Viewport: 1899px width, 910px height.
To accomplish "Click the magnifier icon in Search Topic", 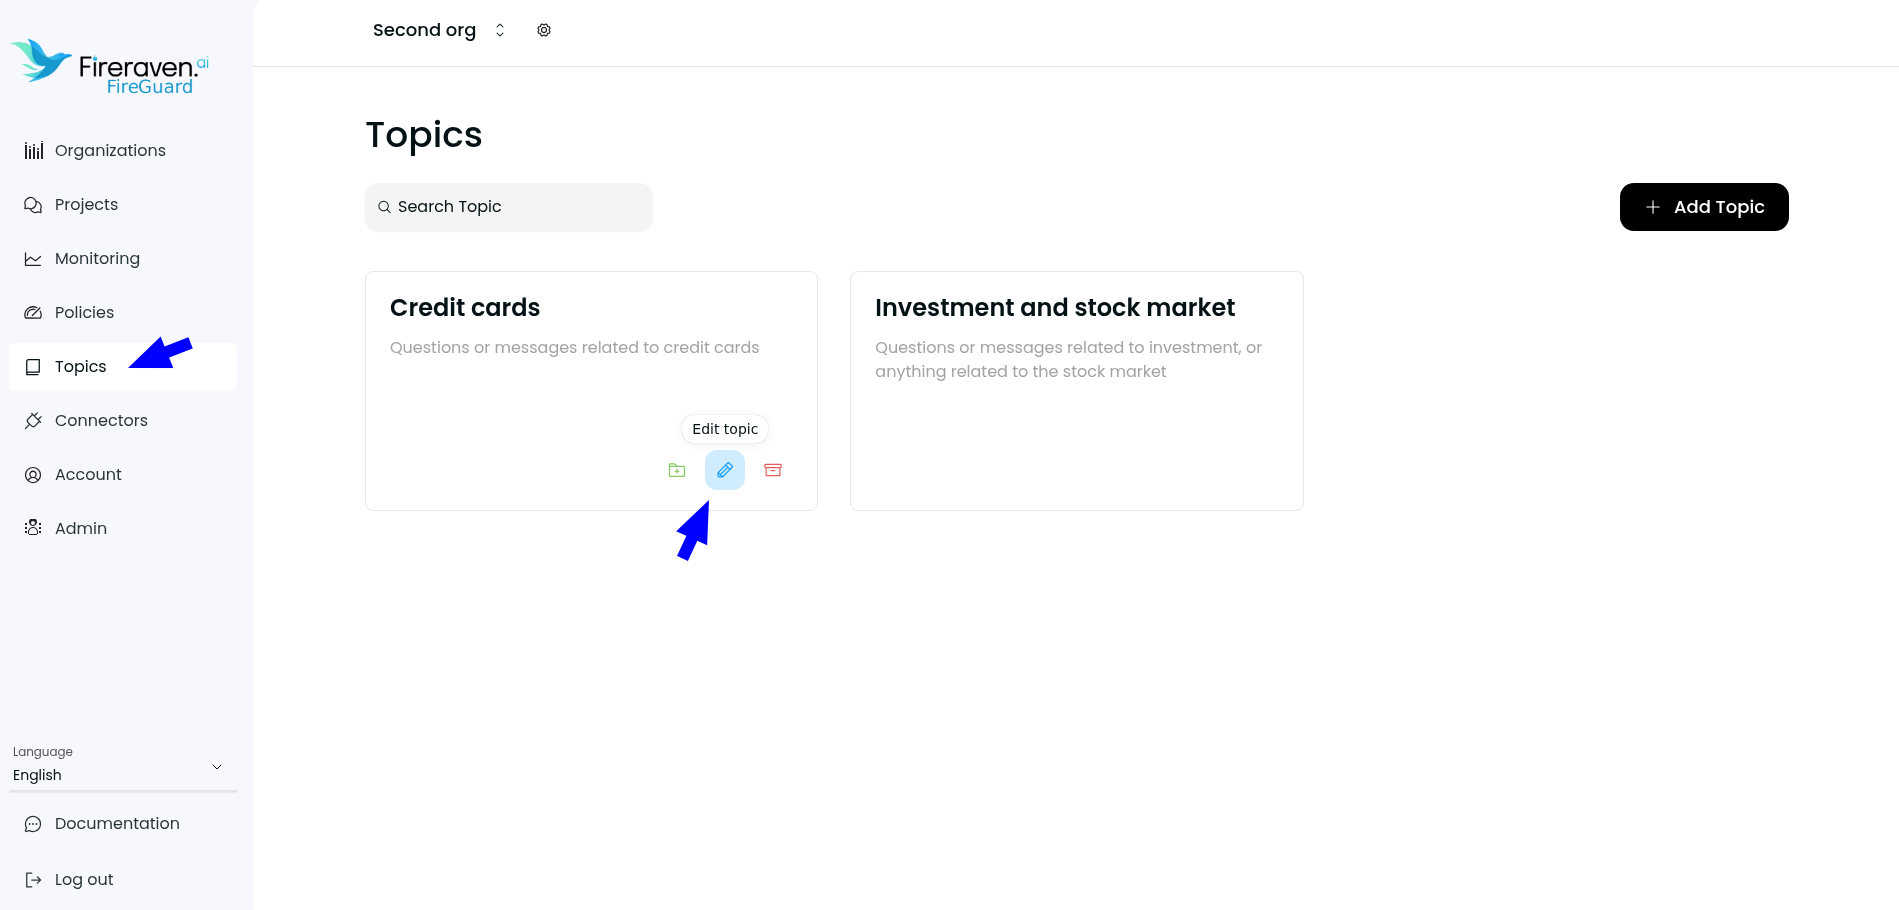I will click(384, 207).
